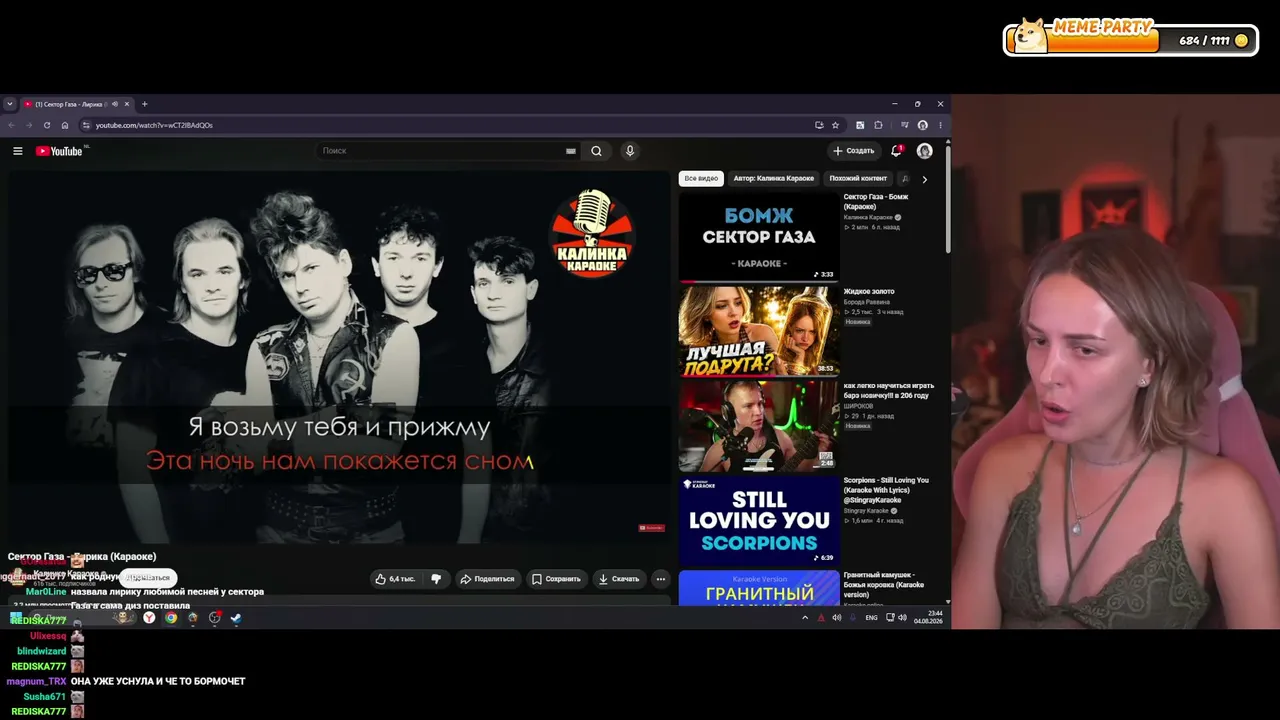Open the Still Loving You Scorpions thumbnail
The image size is (1280, 720).
[x=759, y=521]
